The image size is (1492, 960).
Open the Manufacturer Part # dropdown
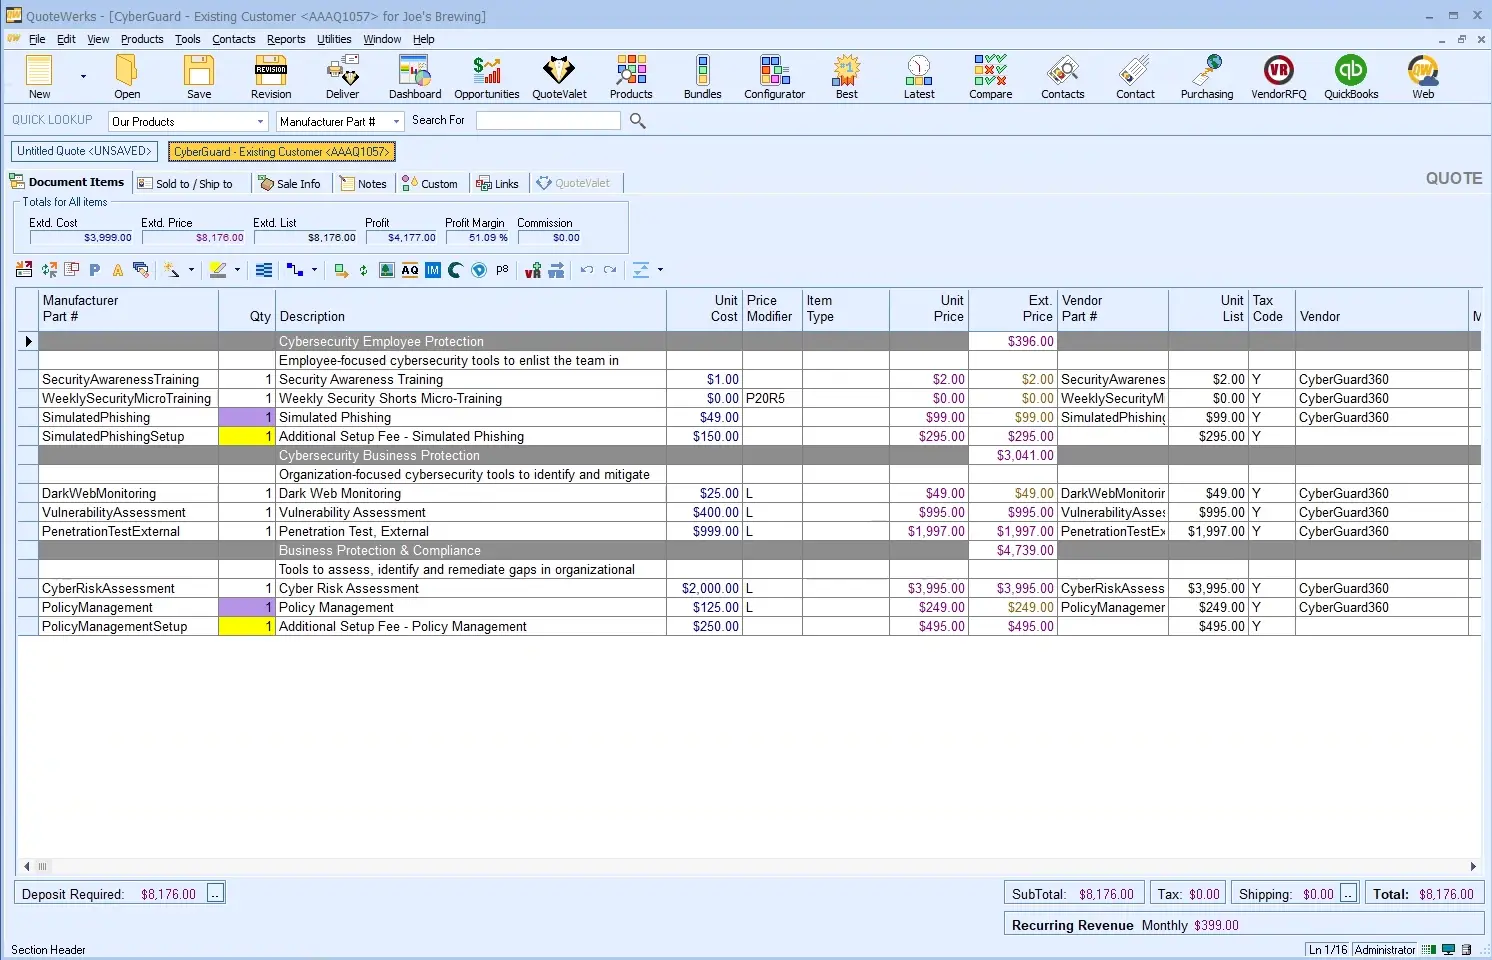point(396,122)
